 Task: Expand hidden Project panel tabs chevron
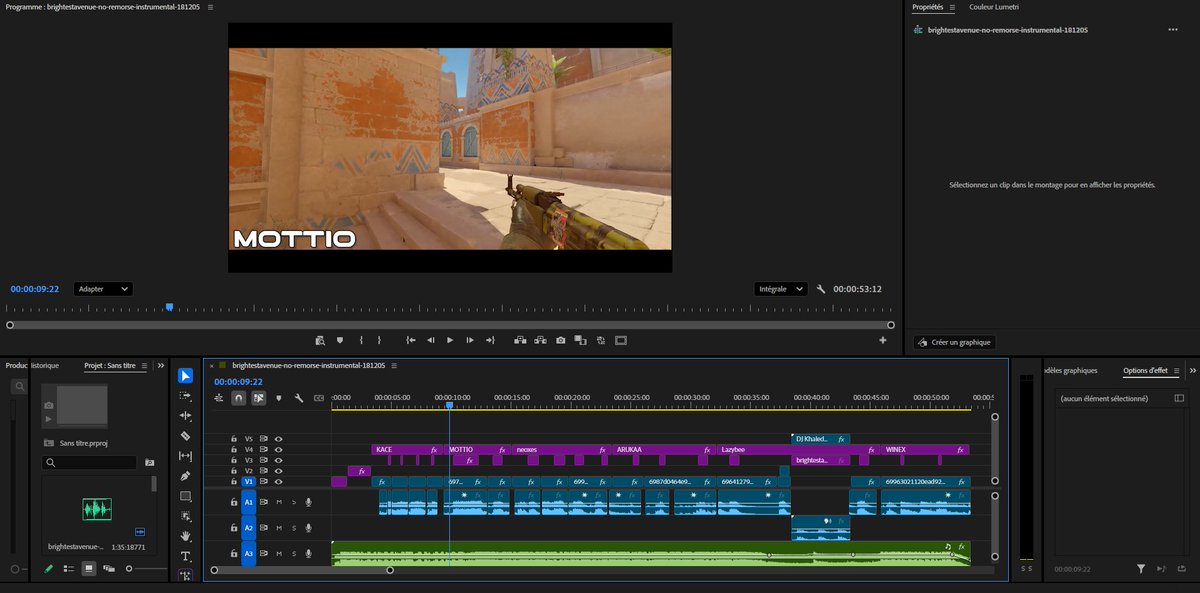tap(161, 366)
